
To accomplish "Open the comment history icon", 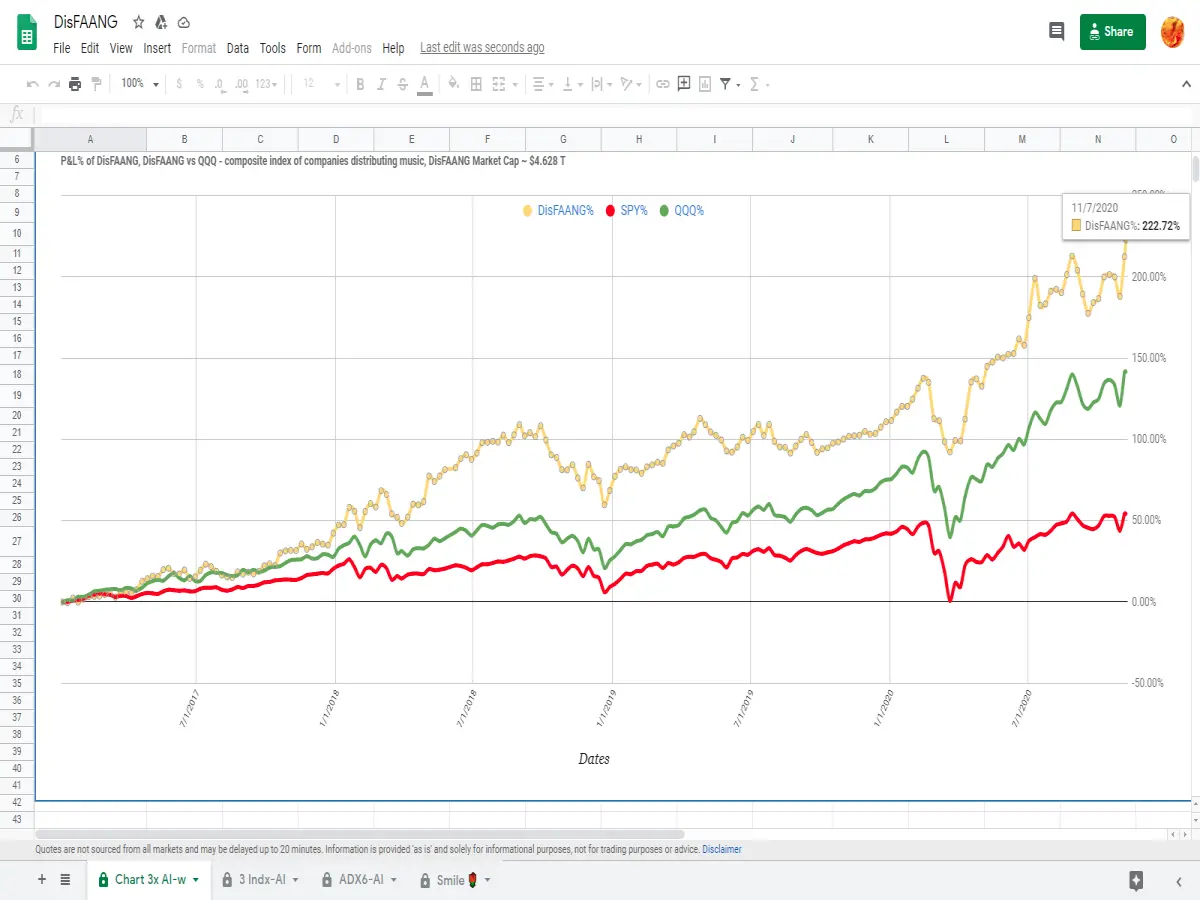I will (1056, 31).
